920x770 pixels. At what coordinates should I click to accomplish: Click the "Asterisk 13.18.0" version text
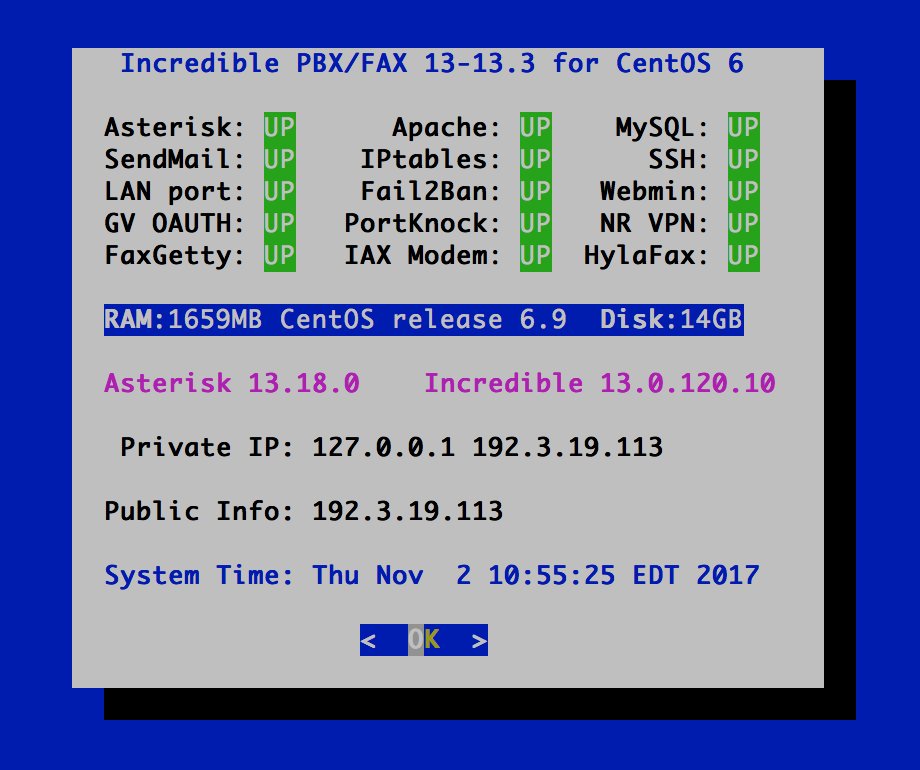[x=232, y=383]
